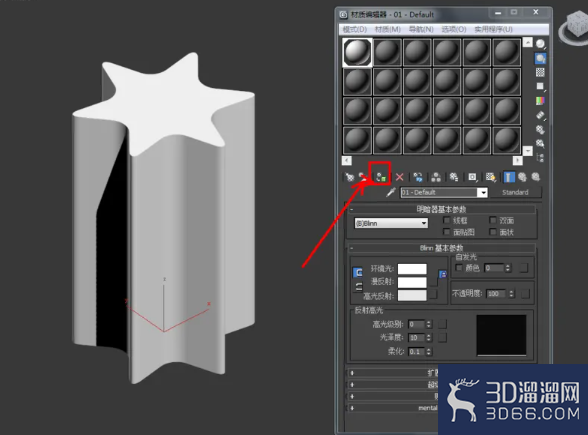
Task: Collapse the Blinn 基本参数 rollout
Action: (441, 248)
